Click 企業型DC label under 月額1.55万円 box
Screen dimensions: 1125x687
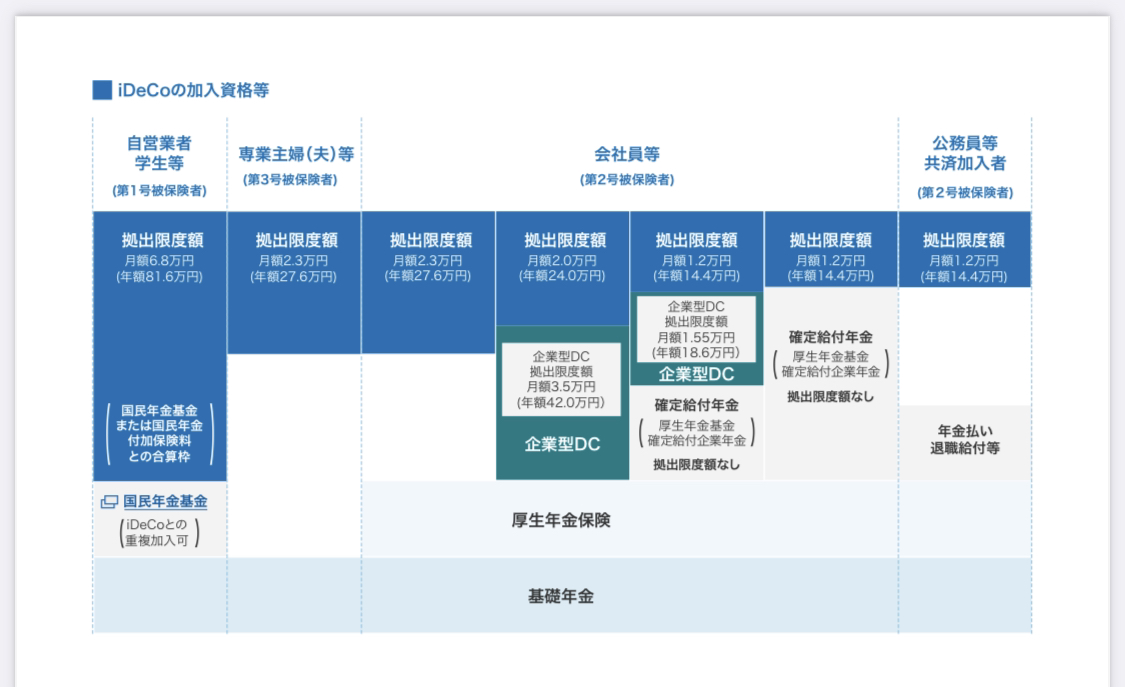coord(696,374)
